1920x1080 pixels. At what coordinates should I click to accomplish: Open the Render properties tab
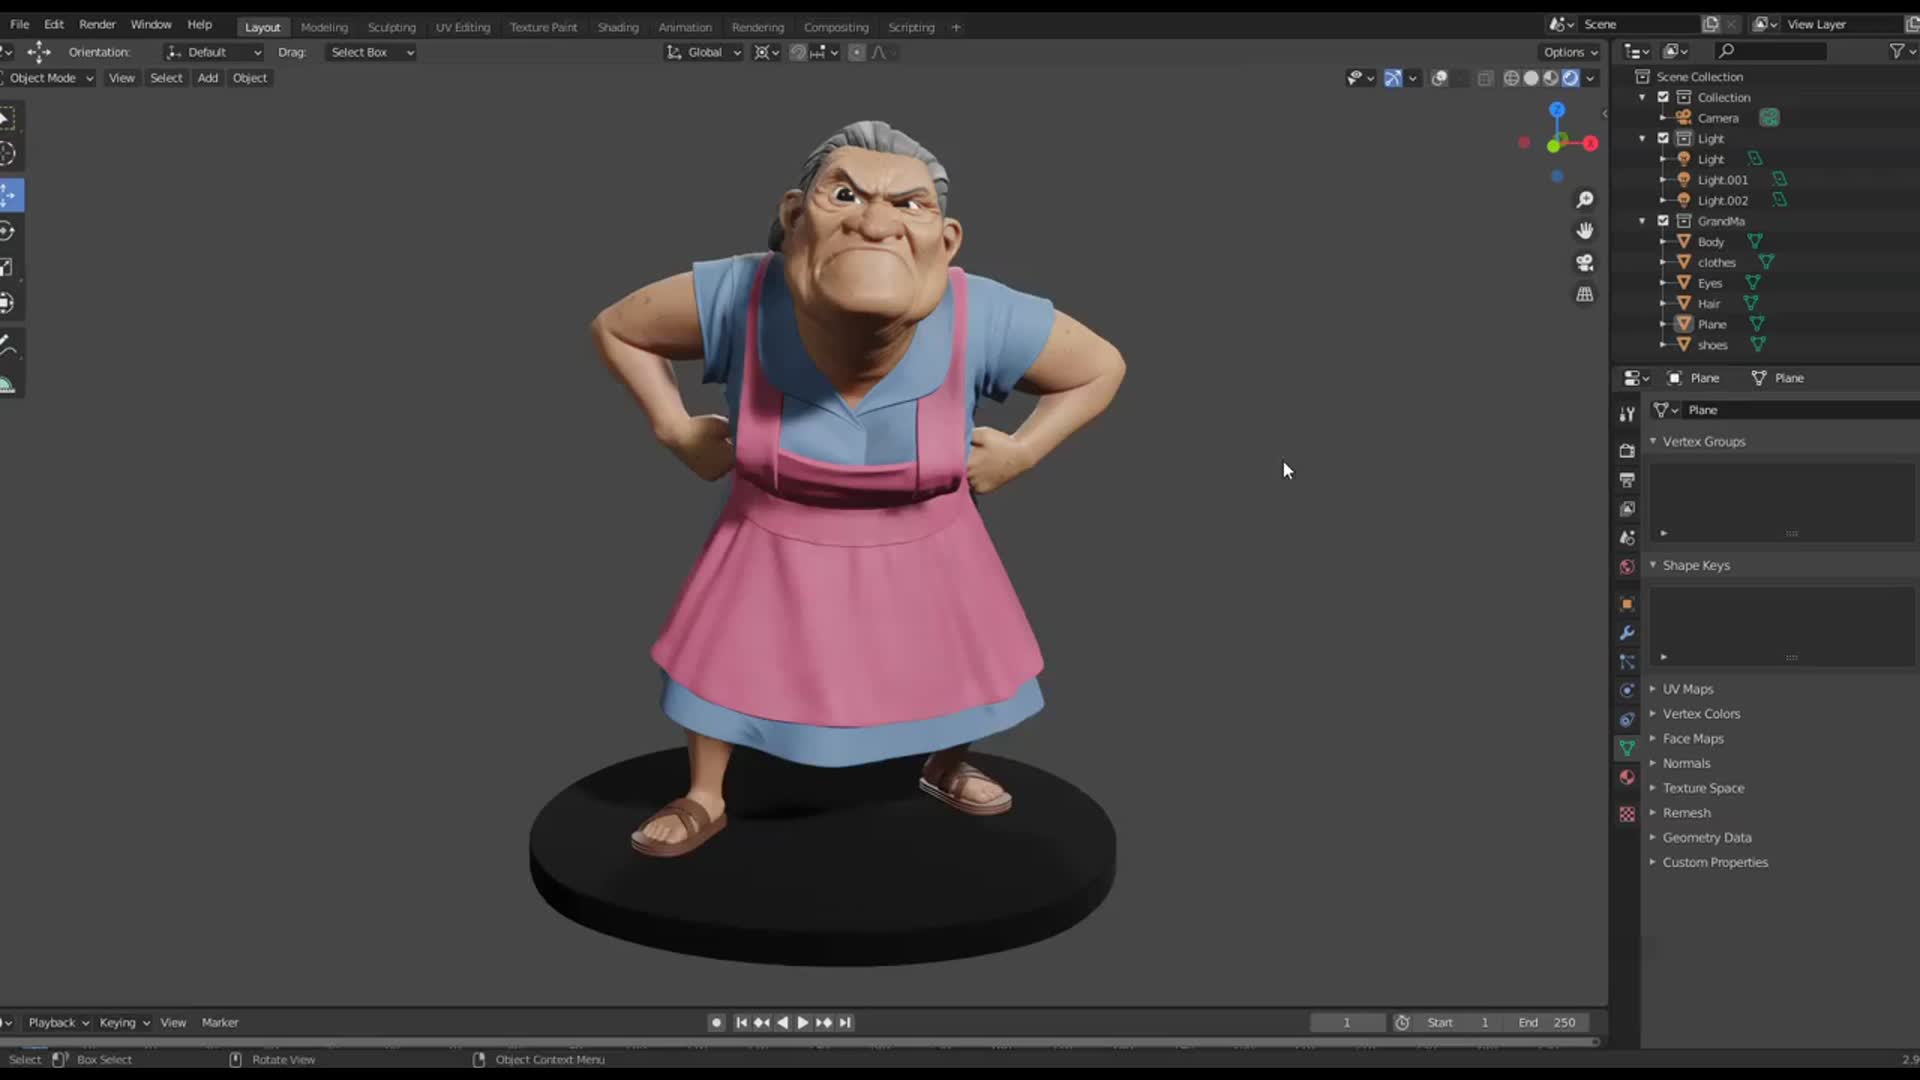pos(1627,451)
